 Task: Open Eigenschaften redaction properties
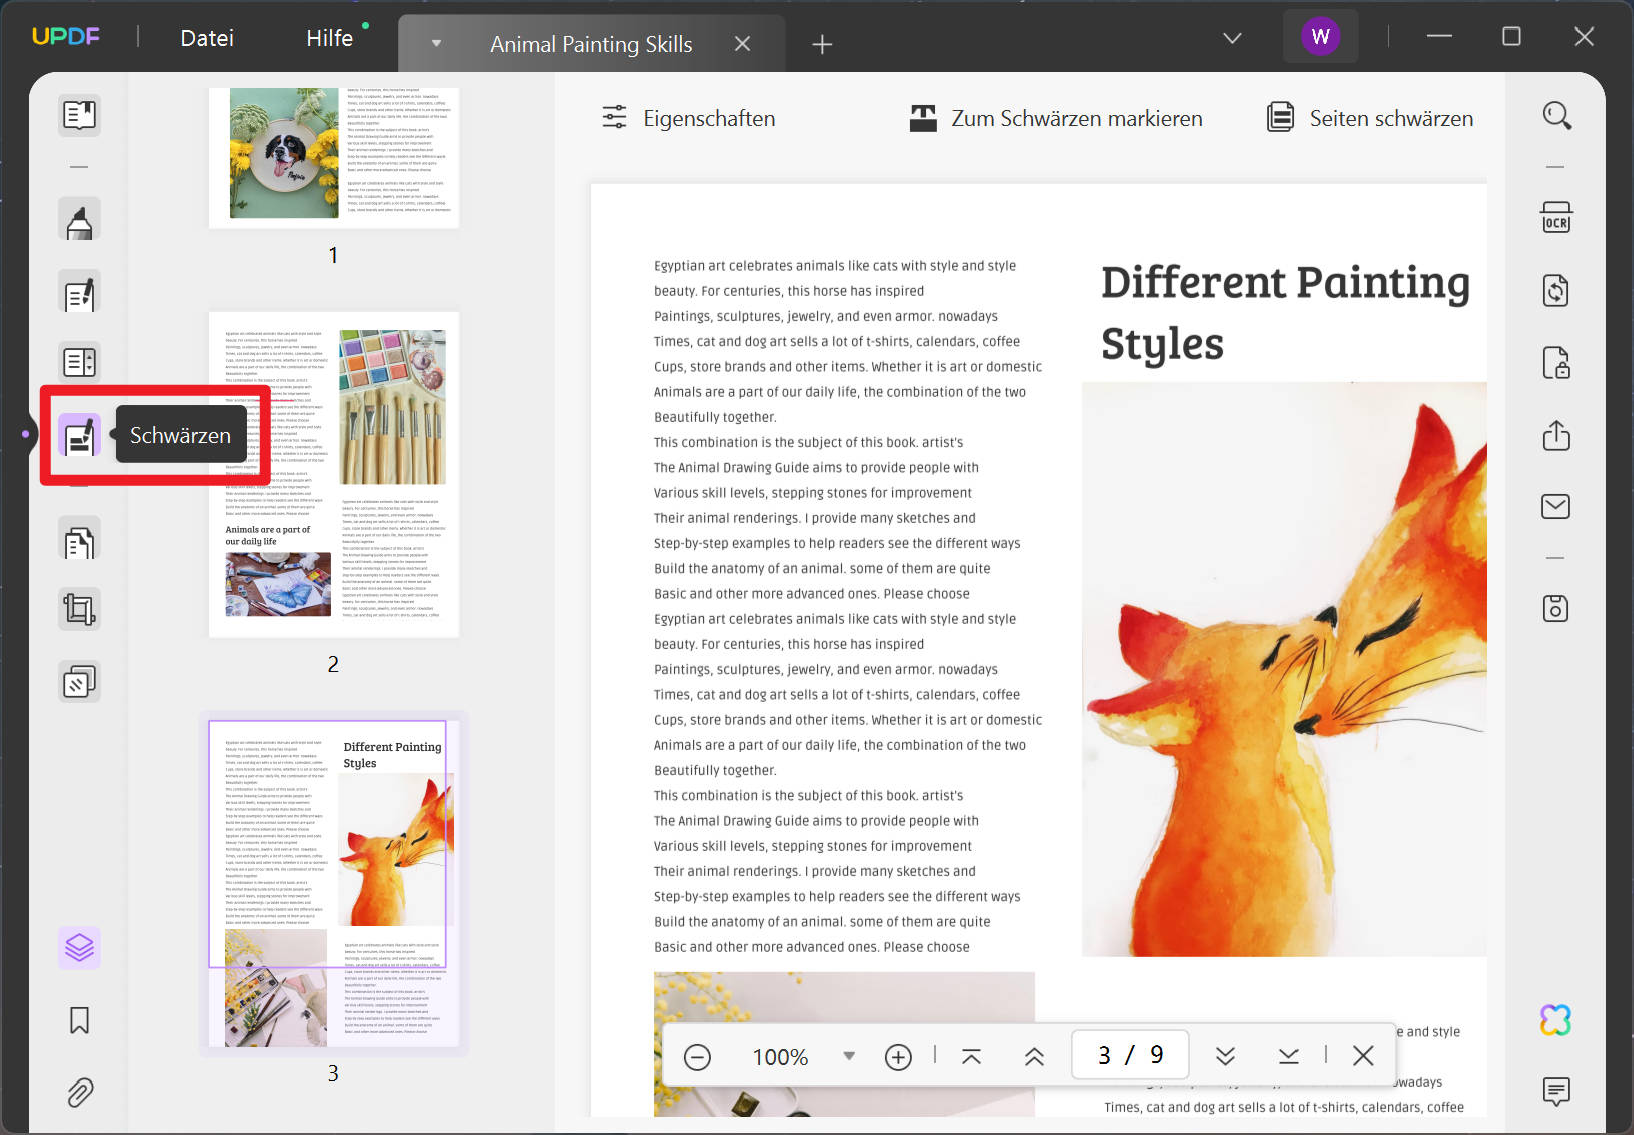coord(688,118)
